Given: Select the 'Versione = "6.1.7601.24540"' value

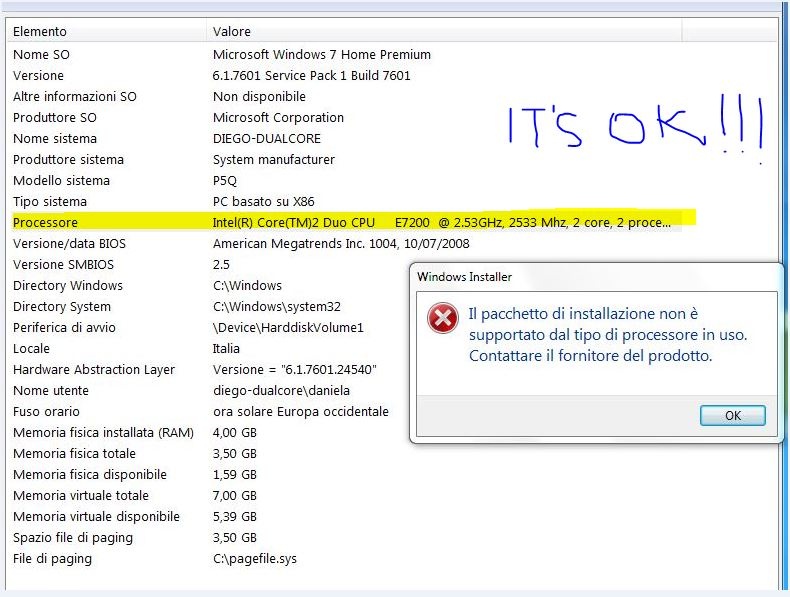Looking at the screenshot, I should click(x=295, y=370).
